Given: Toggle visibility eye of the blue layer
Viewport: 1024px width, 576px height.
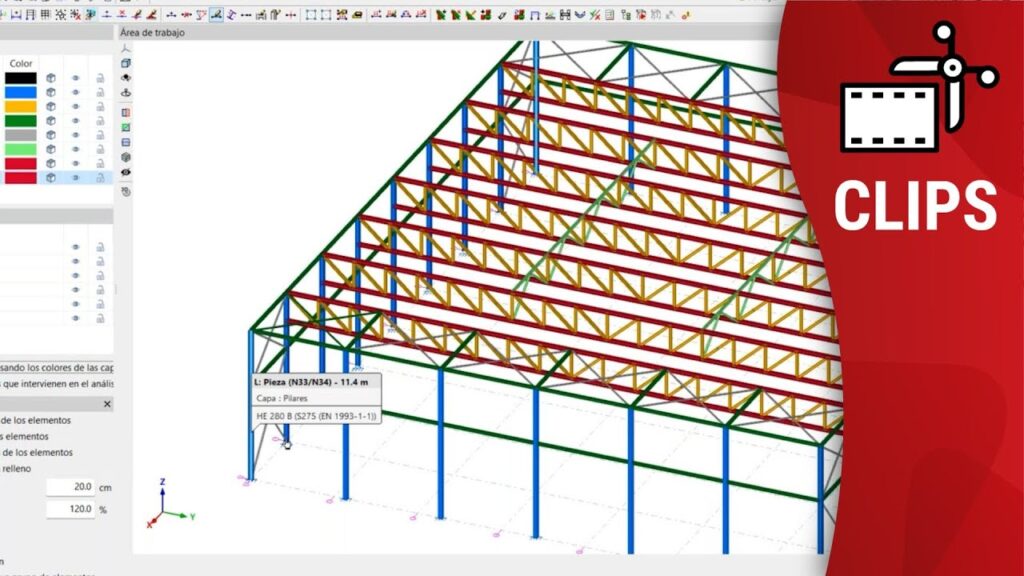Looking at the screenshot, I should tap(75, 92).
